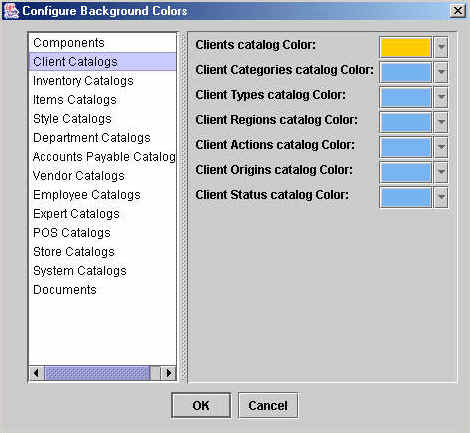Expand Client Regions catalog Color dropdown arrow

441,122
